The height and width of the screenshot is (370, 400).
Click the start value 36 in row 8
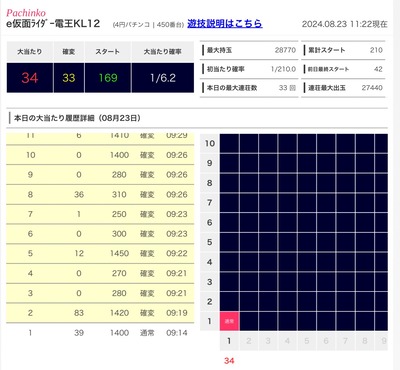tap(79, 194)
